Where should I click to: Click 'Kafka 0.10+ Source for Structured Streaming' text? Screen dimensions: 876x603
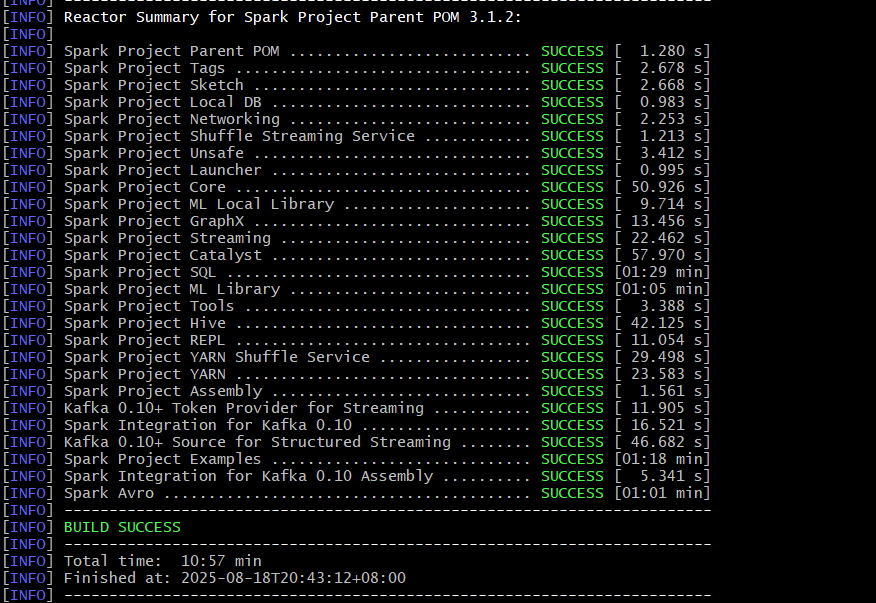coord(257,442)
